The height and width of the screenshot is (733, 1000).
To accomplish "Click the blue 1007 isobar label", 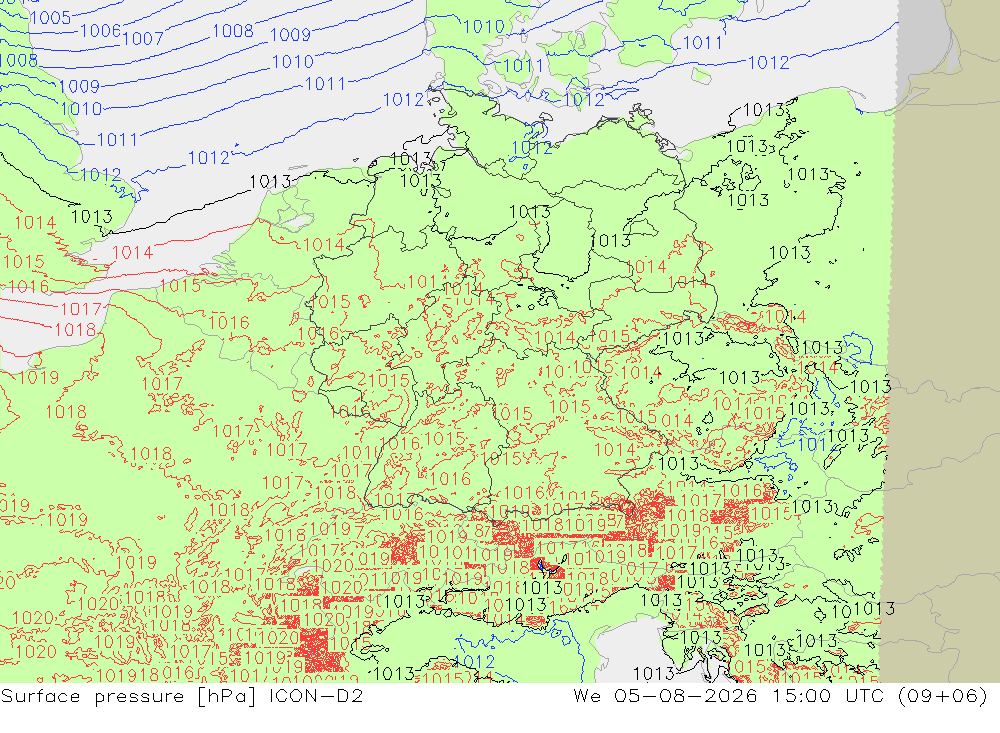I will (x=143, y=39).
